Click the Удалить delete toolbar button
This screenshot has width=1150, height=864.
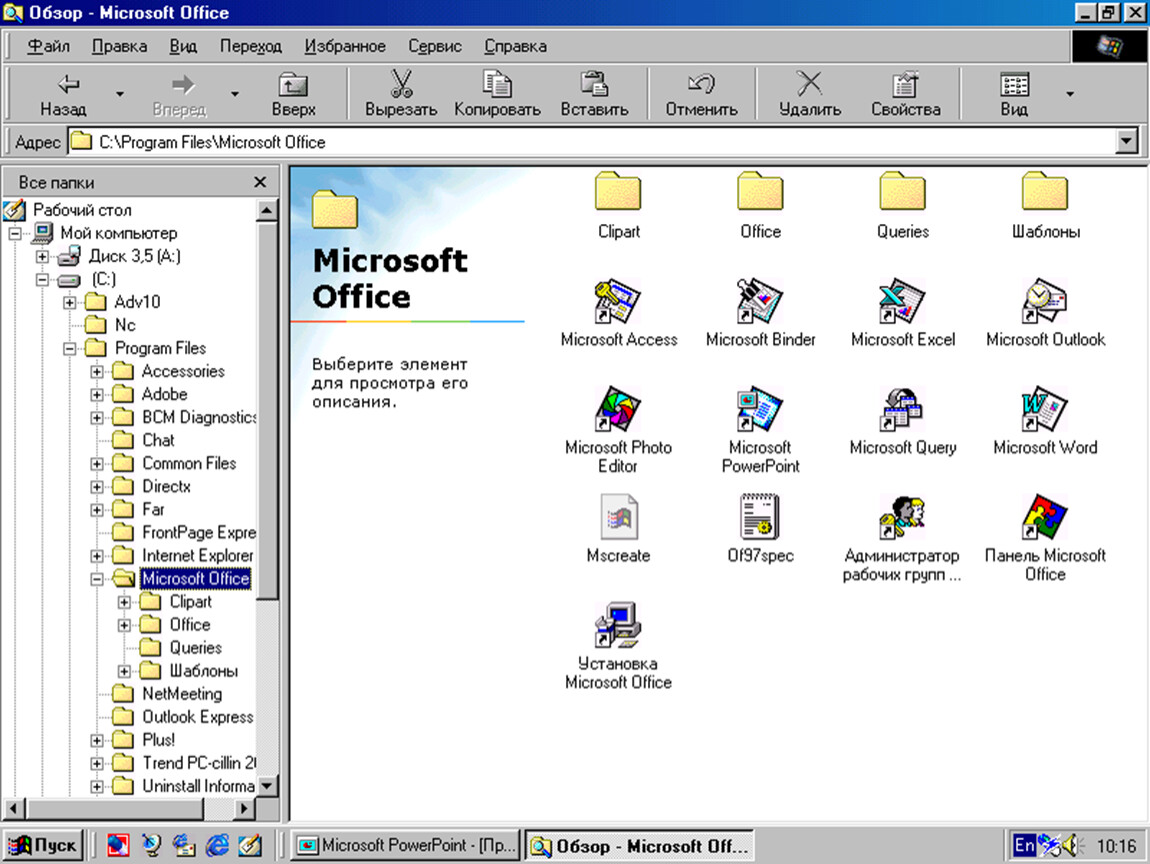coord(810,95)
